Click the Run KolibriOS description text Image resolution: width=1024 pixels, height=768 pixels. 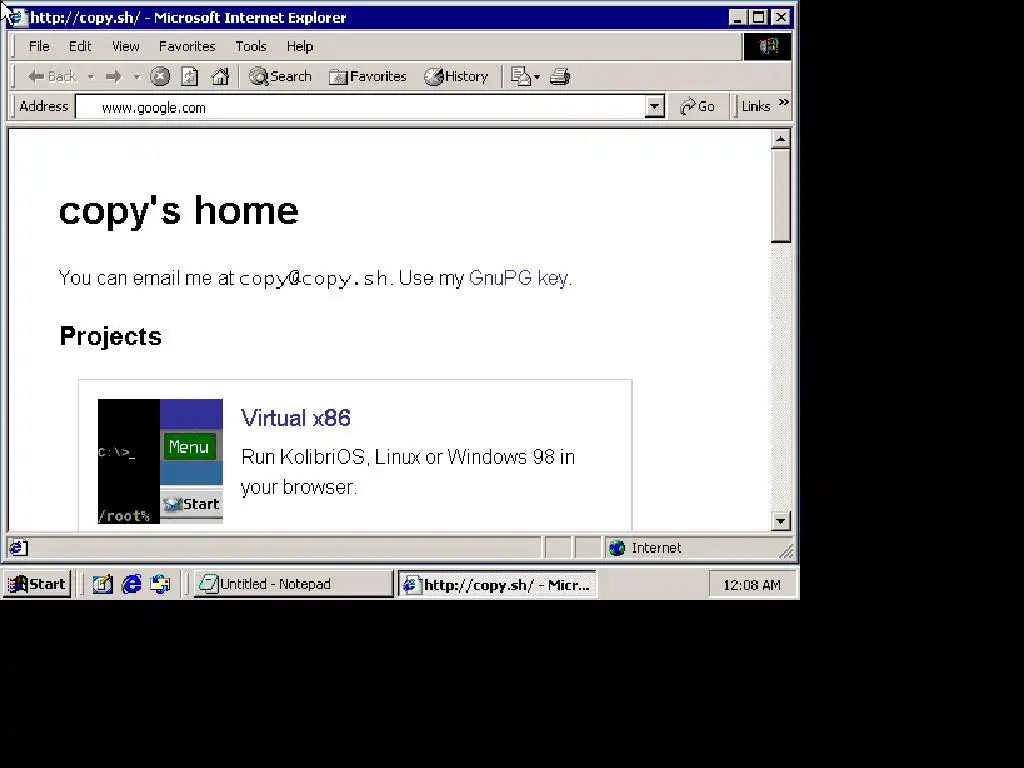tap(408, 472)
